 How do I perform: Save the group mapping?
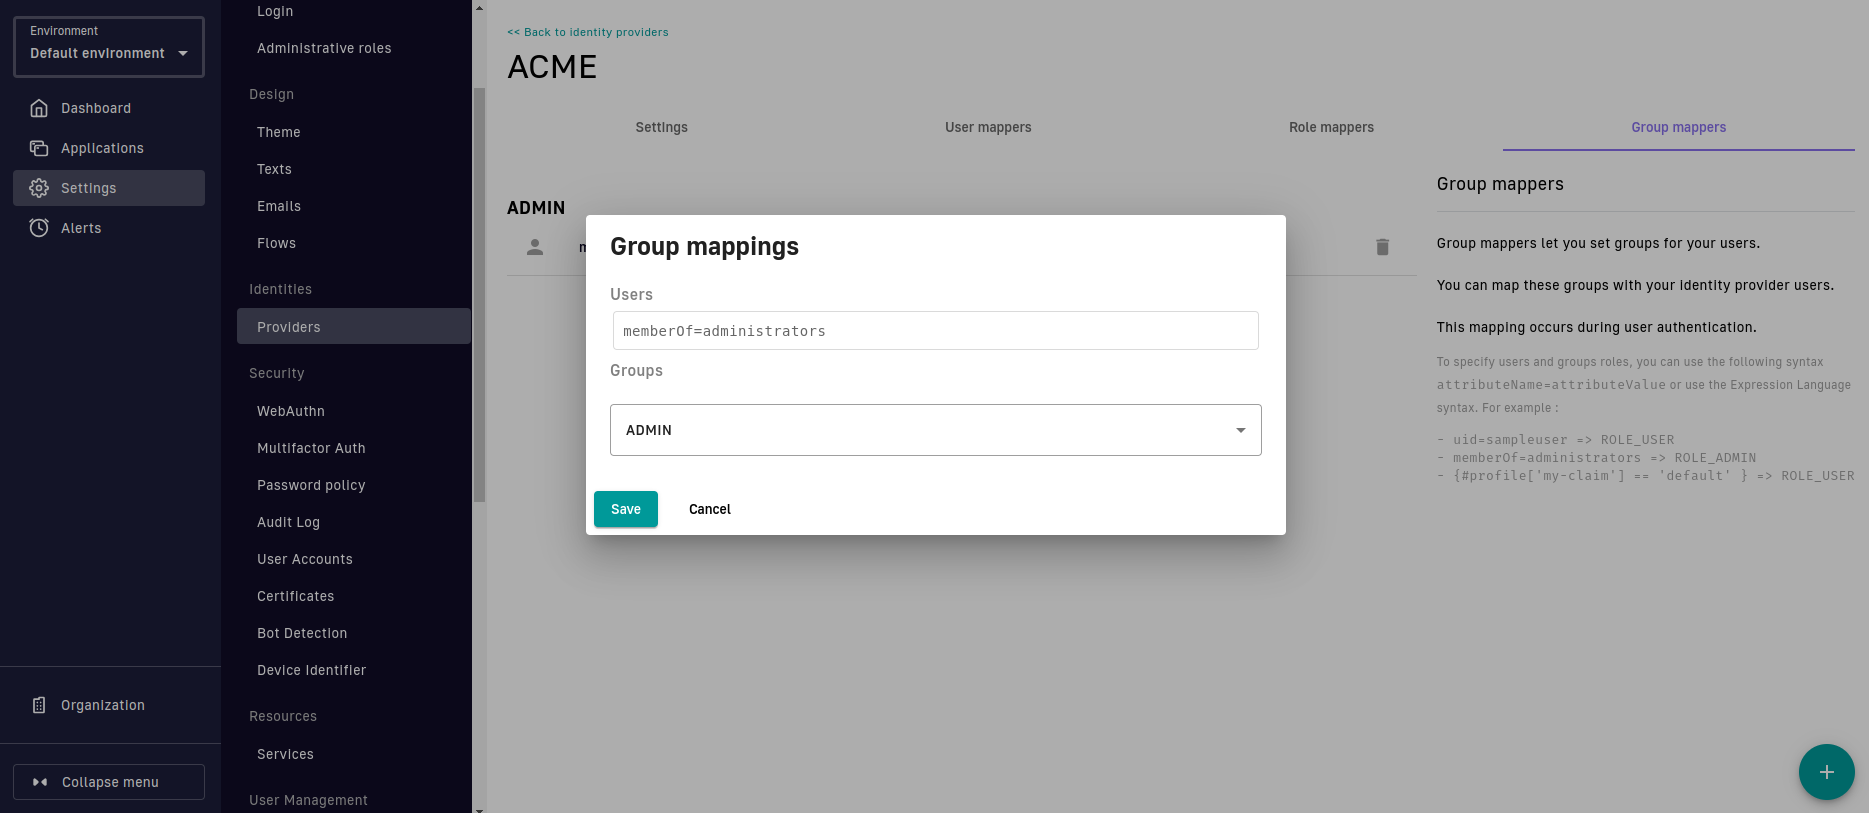(x=626, y=509)
